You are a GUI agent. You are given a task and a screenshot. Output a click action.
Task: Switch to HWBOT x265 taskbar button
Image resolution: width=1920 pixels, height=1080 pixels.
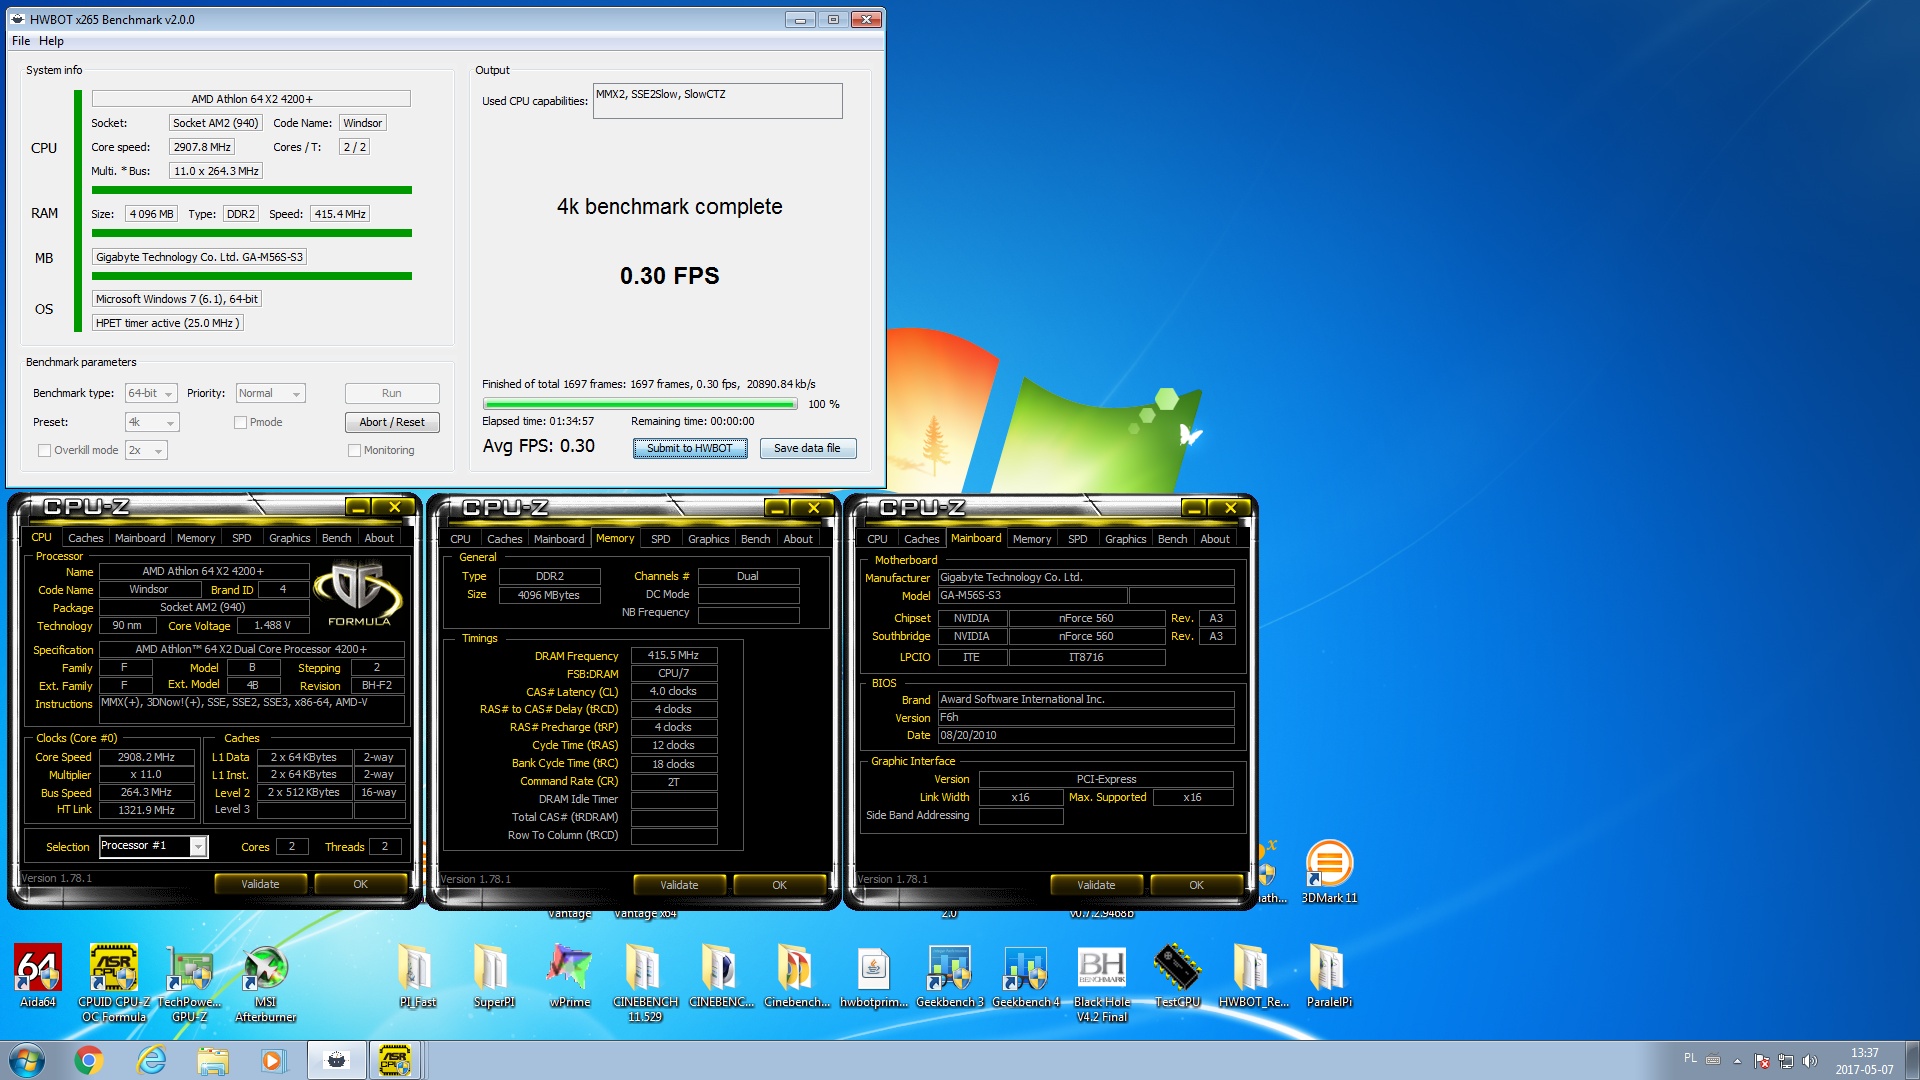336,1060
